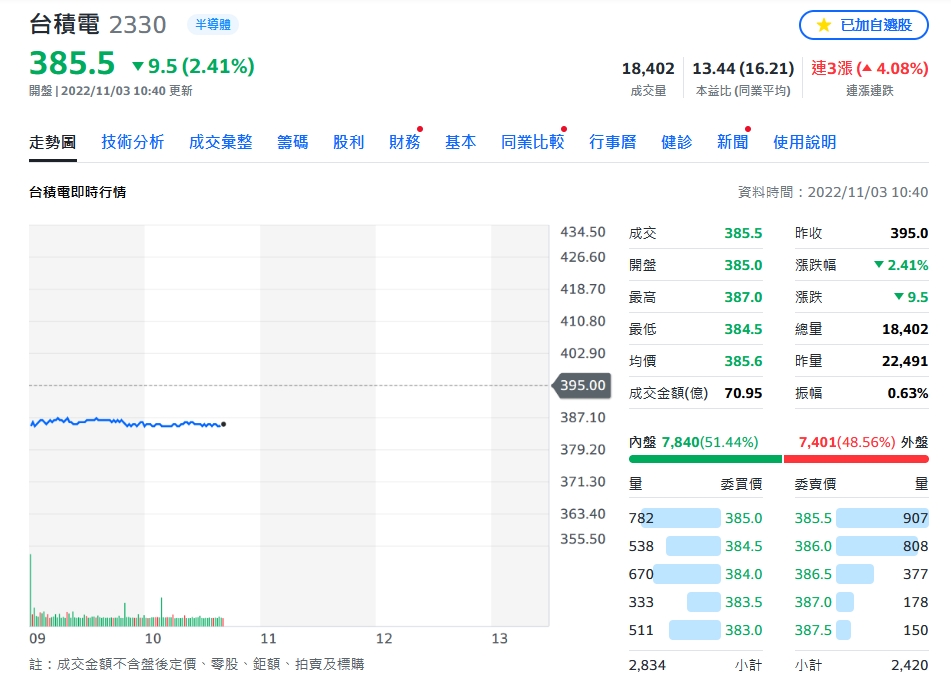Open the 使用說明 tab
The image size is (951, 693).
(x=805, y=142)
